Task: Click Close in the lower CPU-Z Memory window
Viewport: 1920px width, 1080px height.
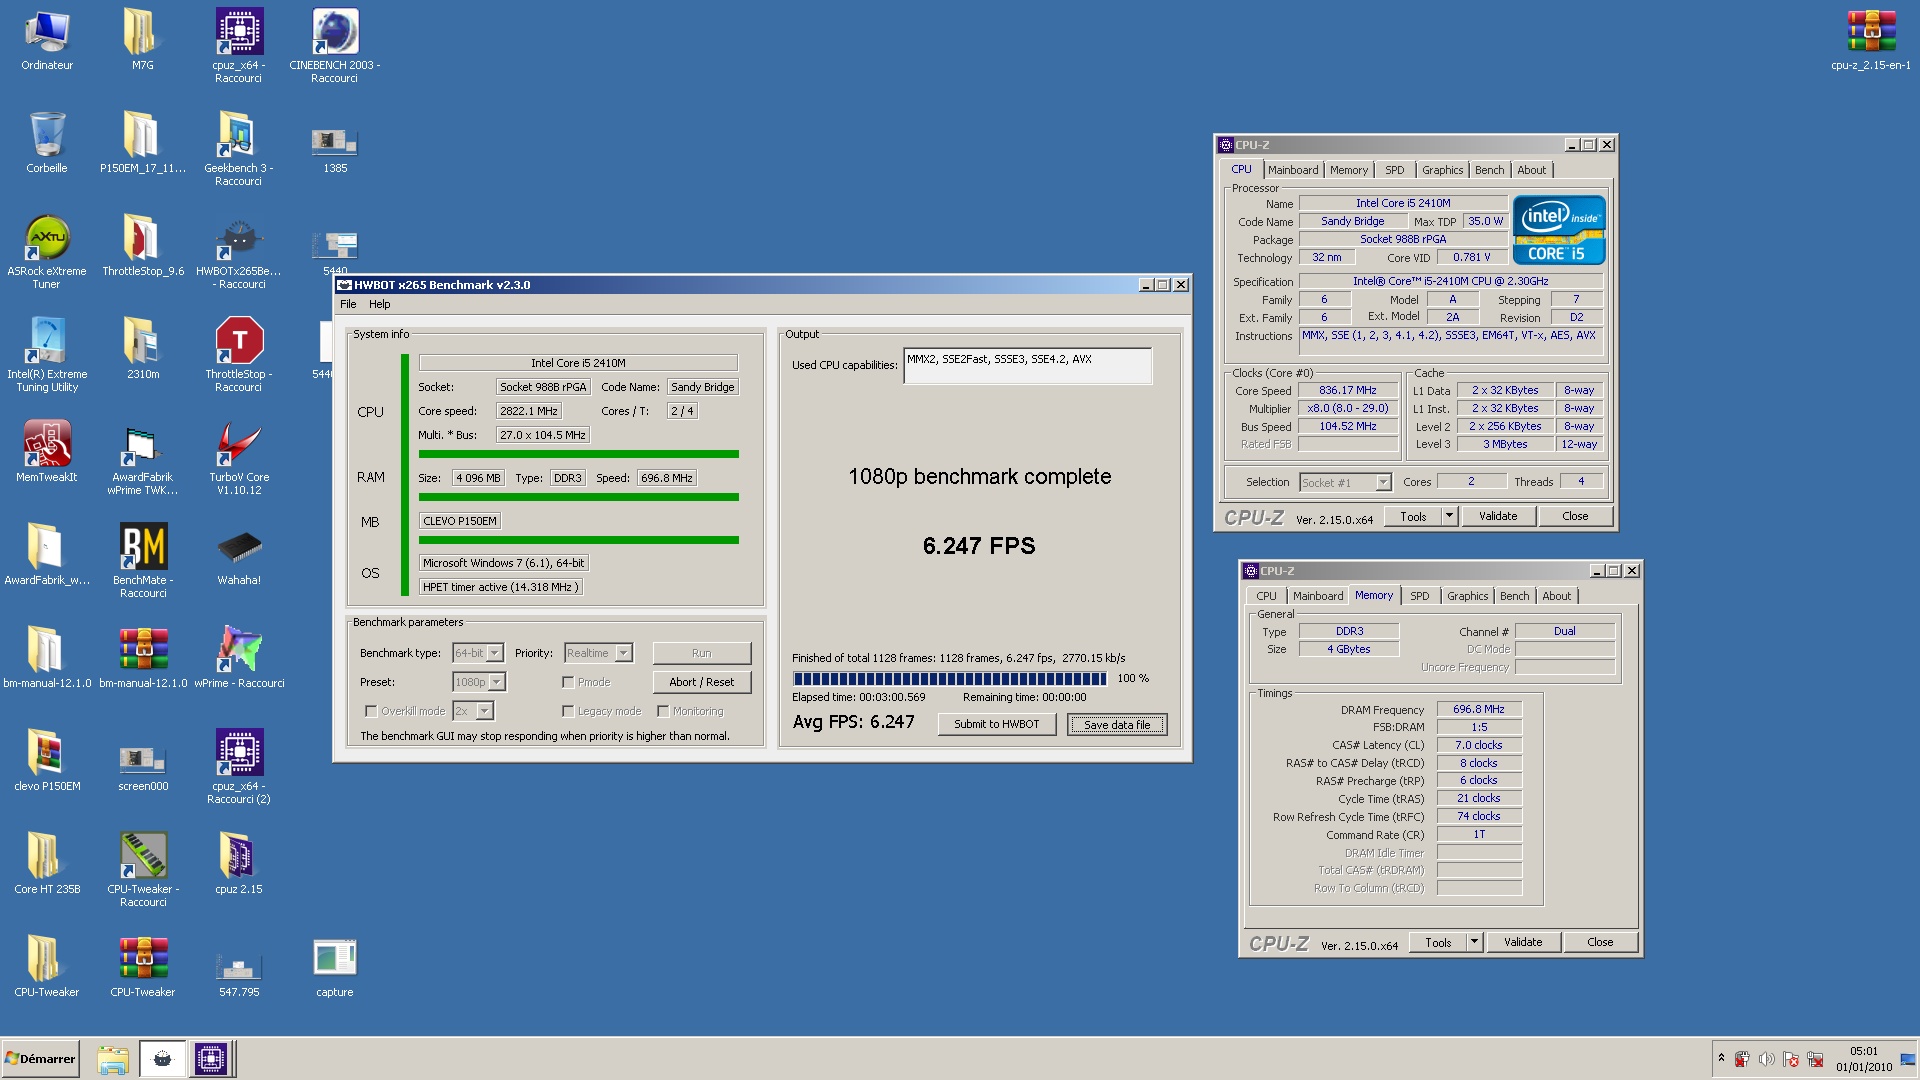Action: click(x=1600, y=942)
